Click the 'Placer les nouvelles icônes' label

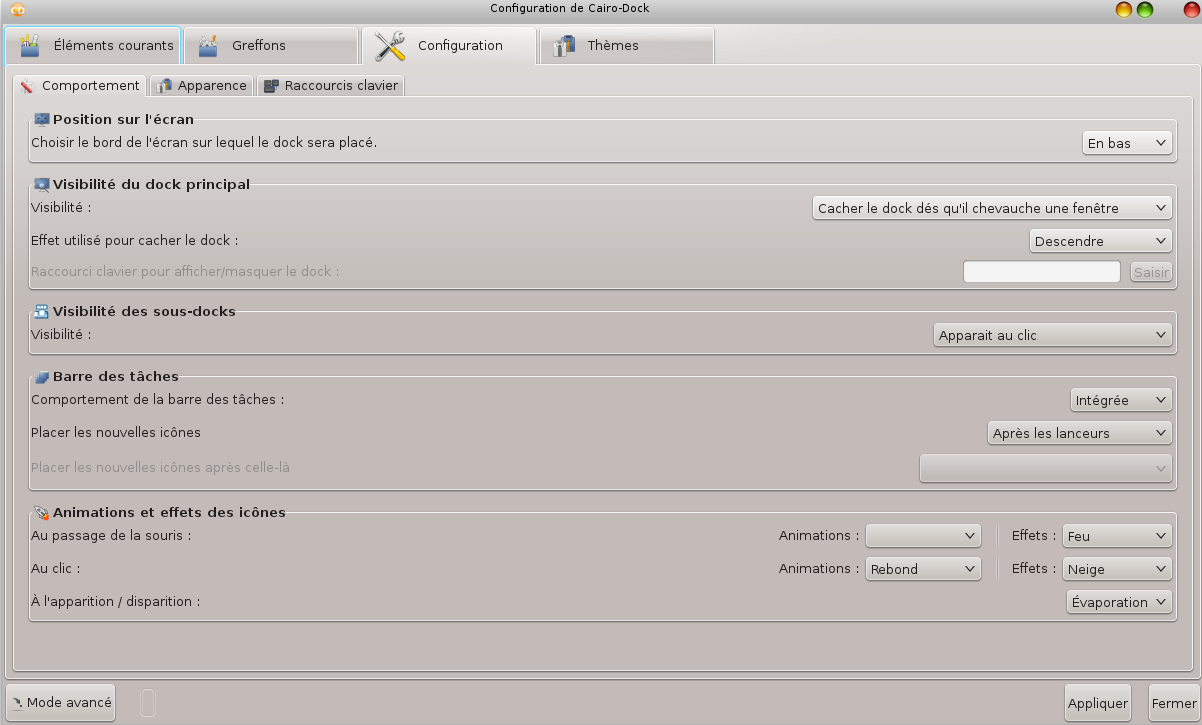click(116, 433)
